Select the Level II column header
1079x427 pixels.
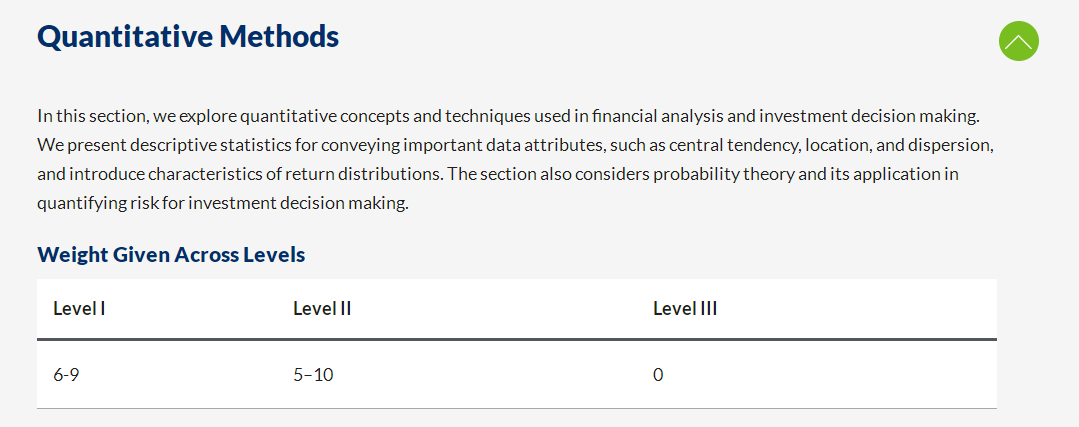pyautogui.click(x=322, y=309)
